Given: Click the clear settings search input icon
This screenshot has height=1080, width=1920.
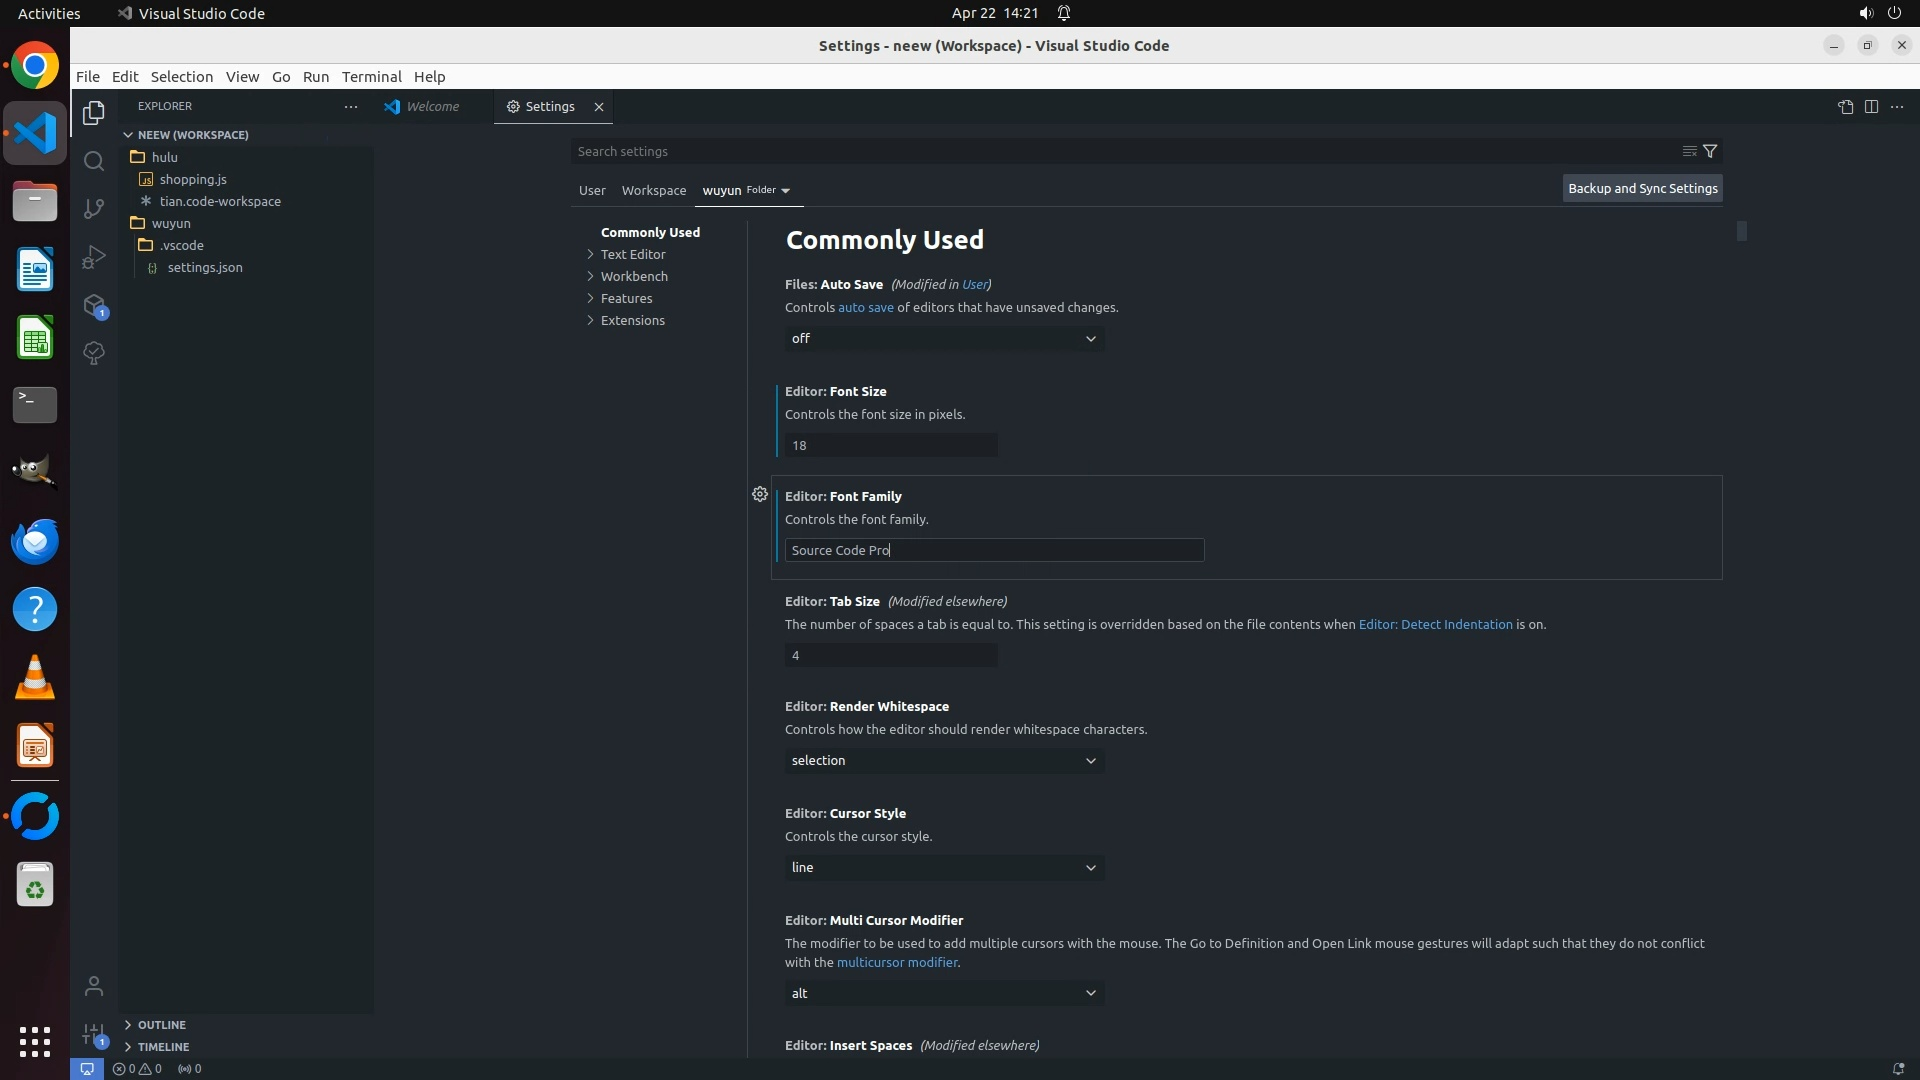Looking at the screenshot, I should click(1689, 151).
